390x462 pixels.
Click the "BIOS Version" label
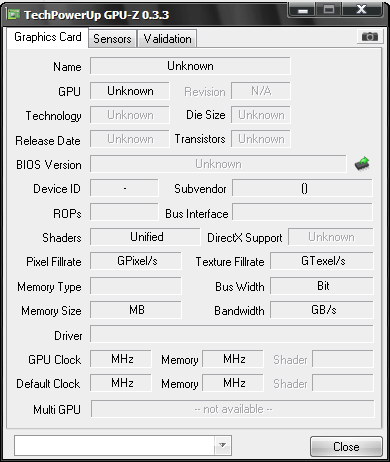(49, 165)
